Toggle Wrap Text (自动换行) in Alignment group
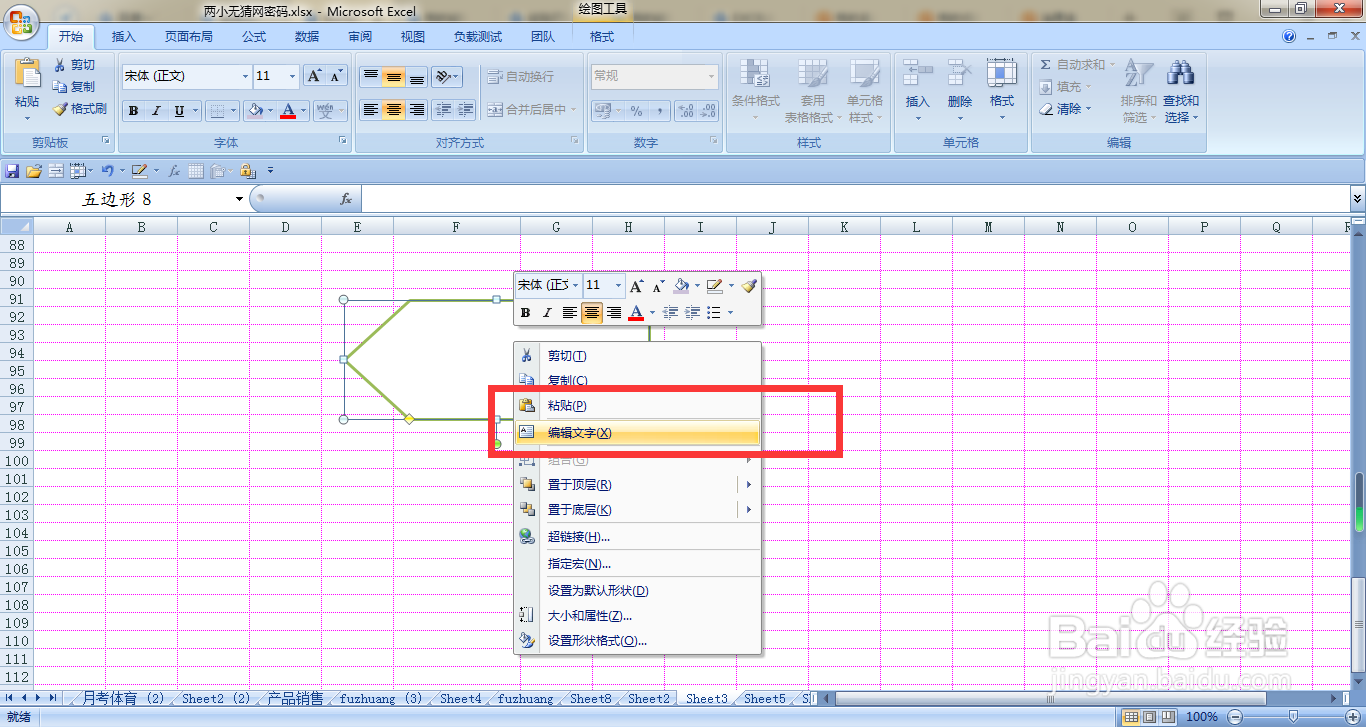 (512, 76)
